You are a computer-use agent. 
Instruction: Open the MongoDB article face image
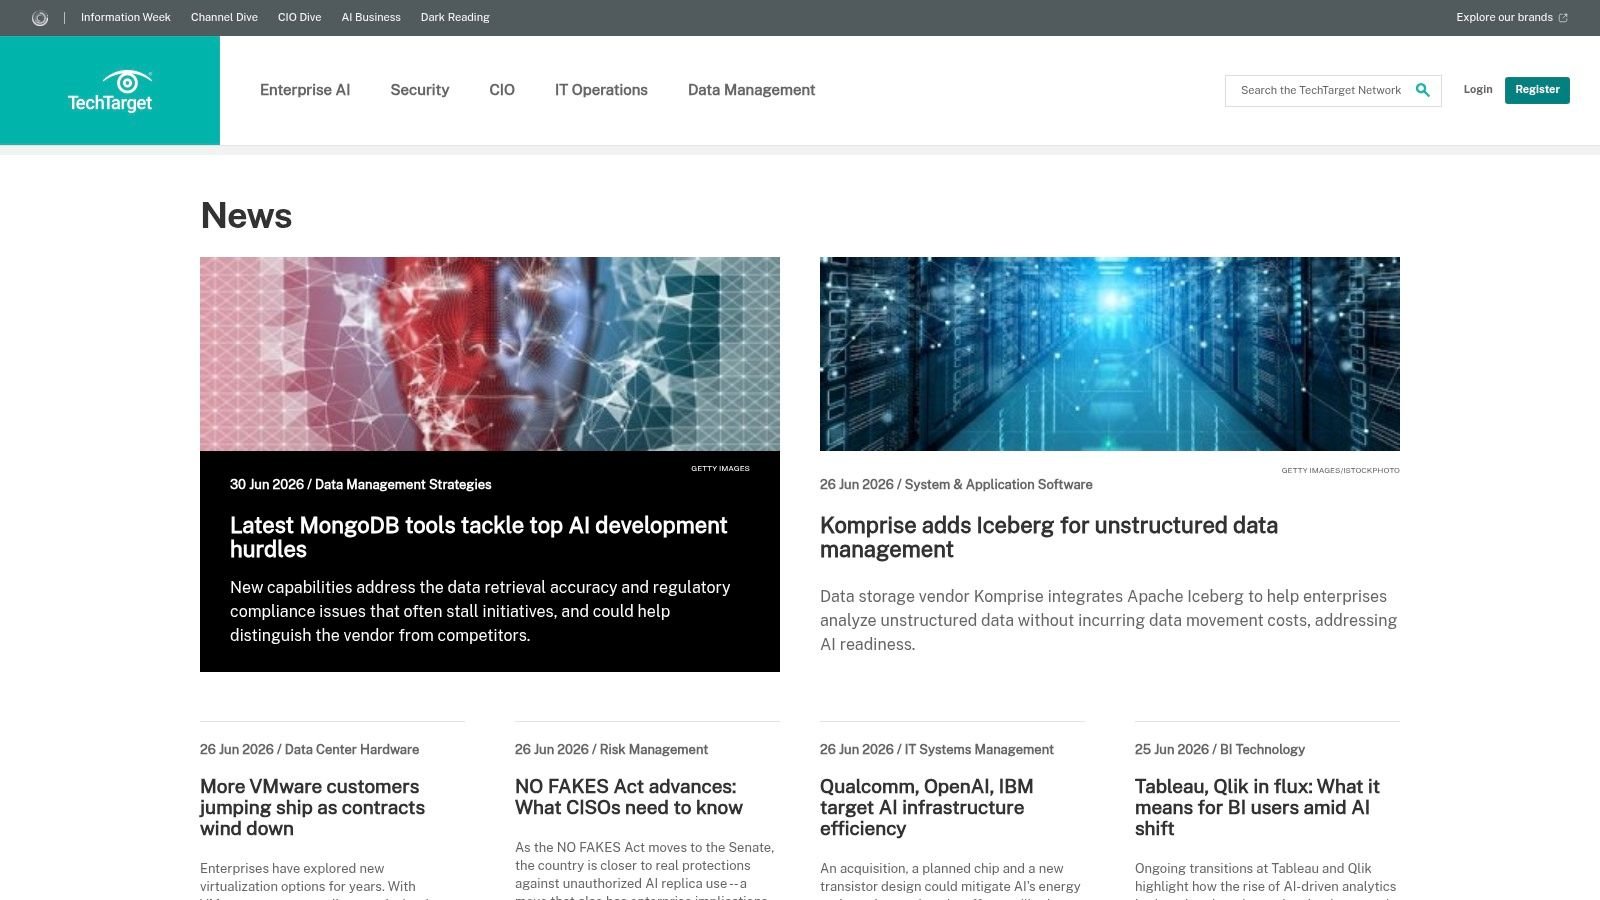[490, 354]
